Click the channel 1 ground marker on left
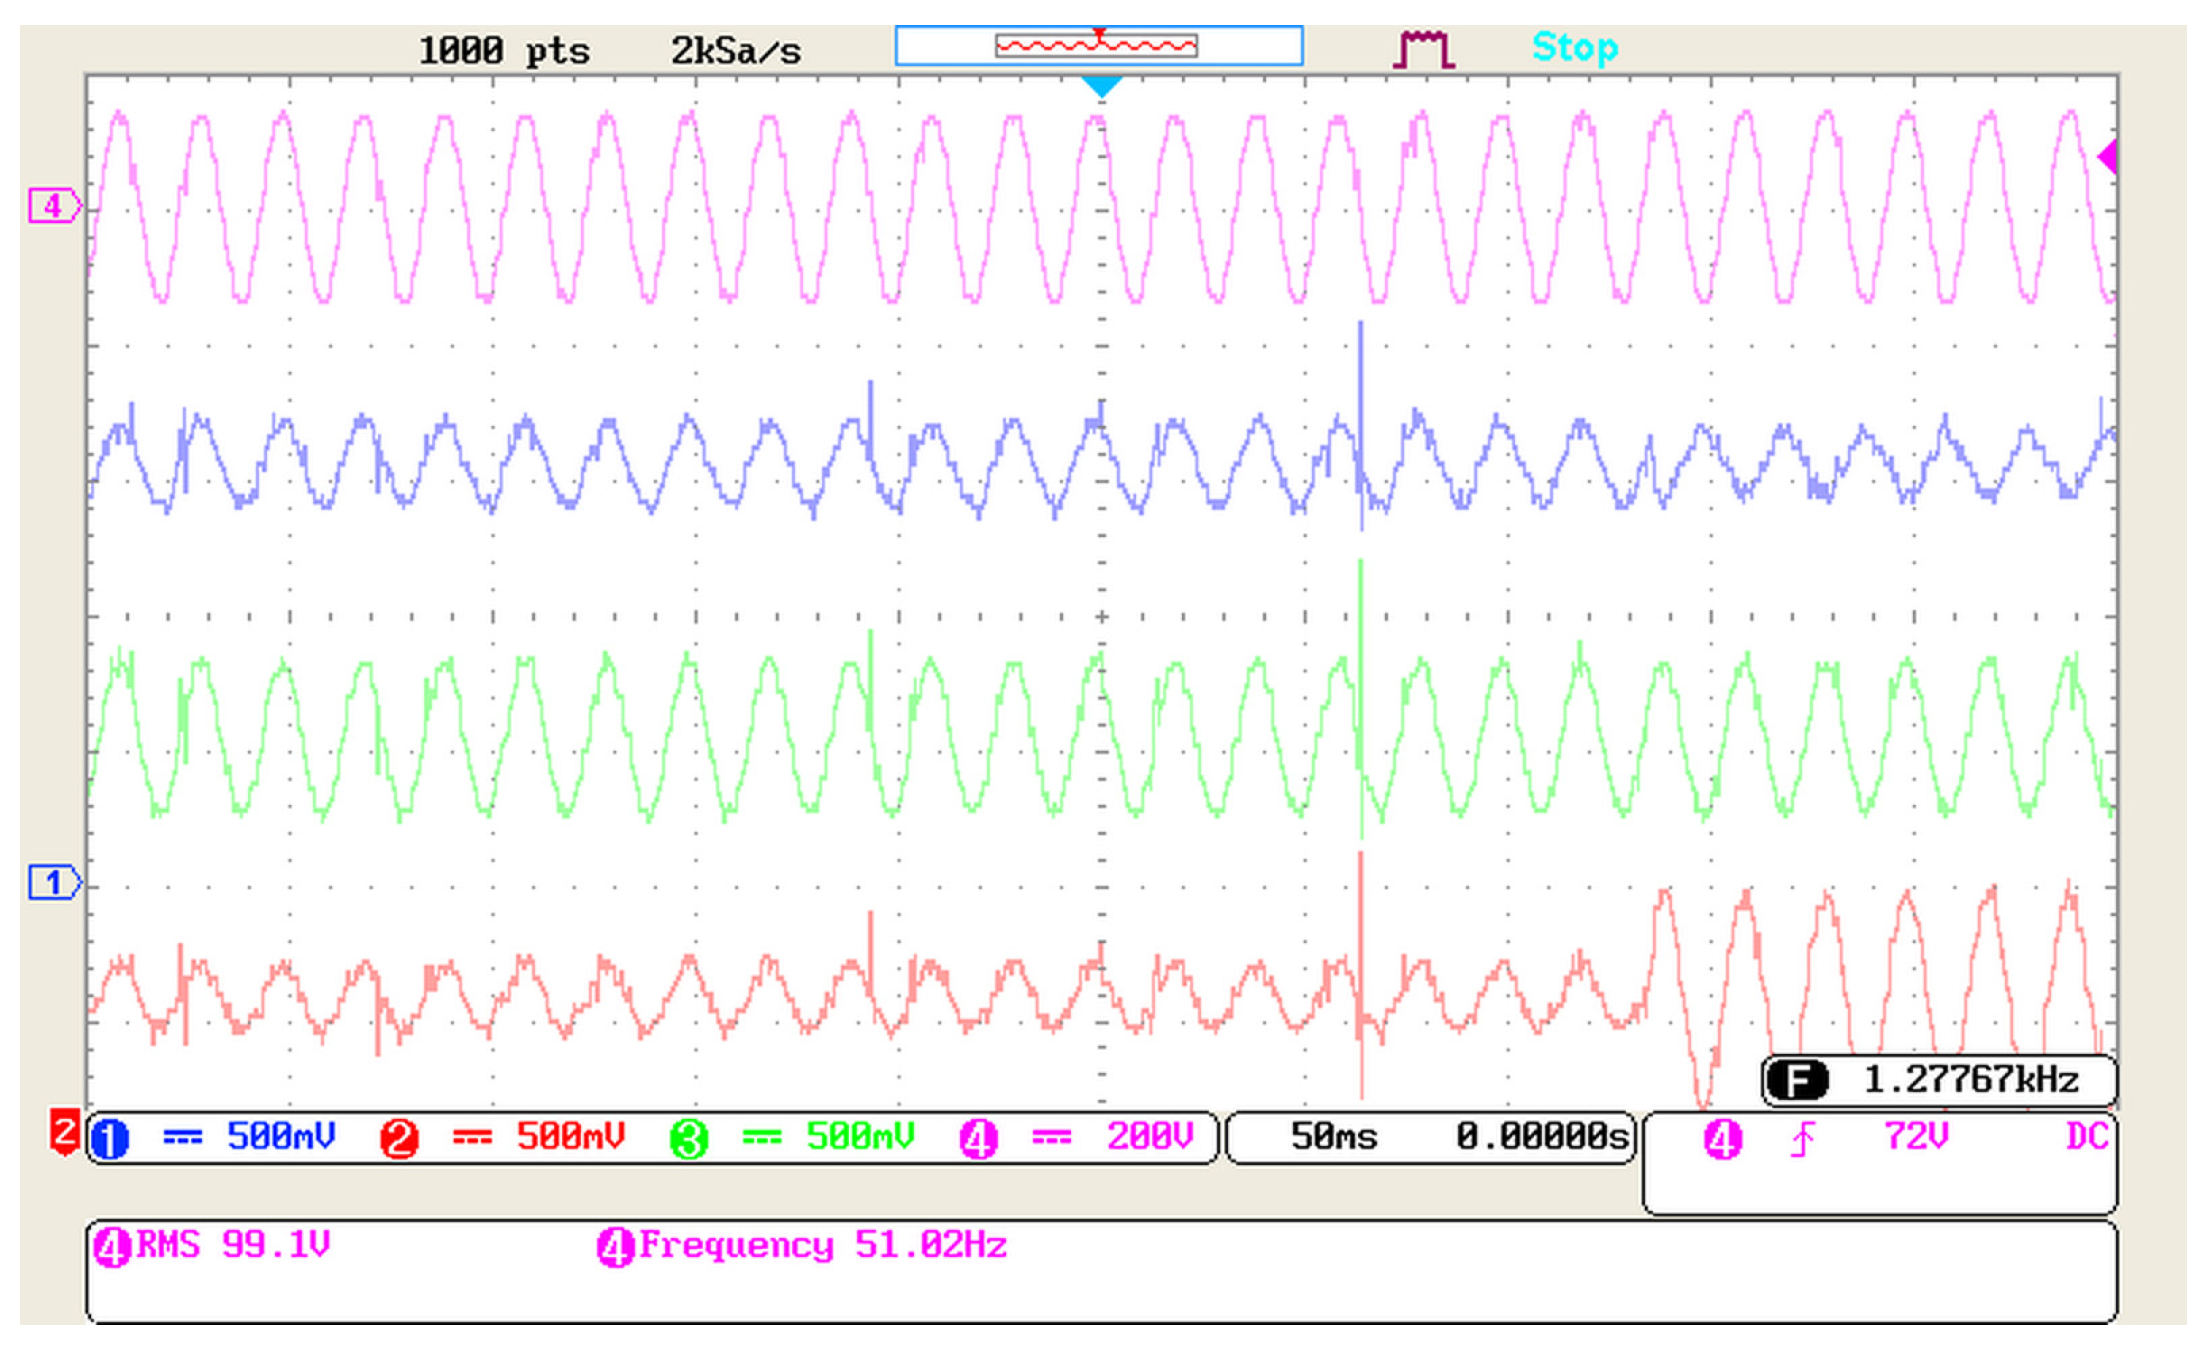The height and width of the screenshot is (1353, 2212). click(x=53, y=883)
